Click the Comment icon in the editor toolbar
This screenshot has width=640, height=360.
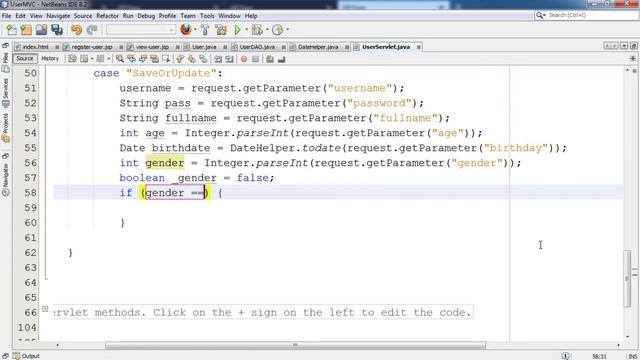click(x=270, y=59)
